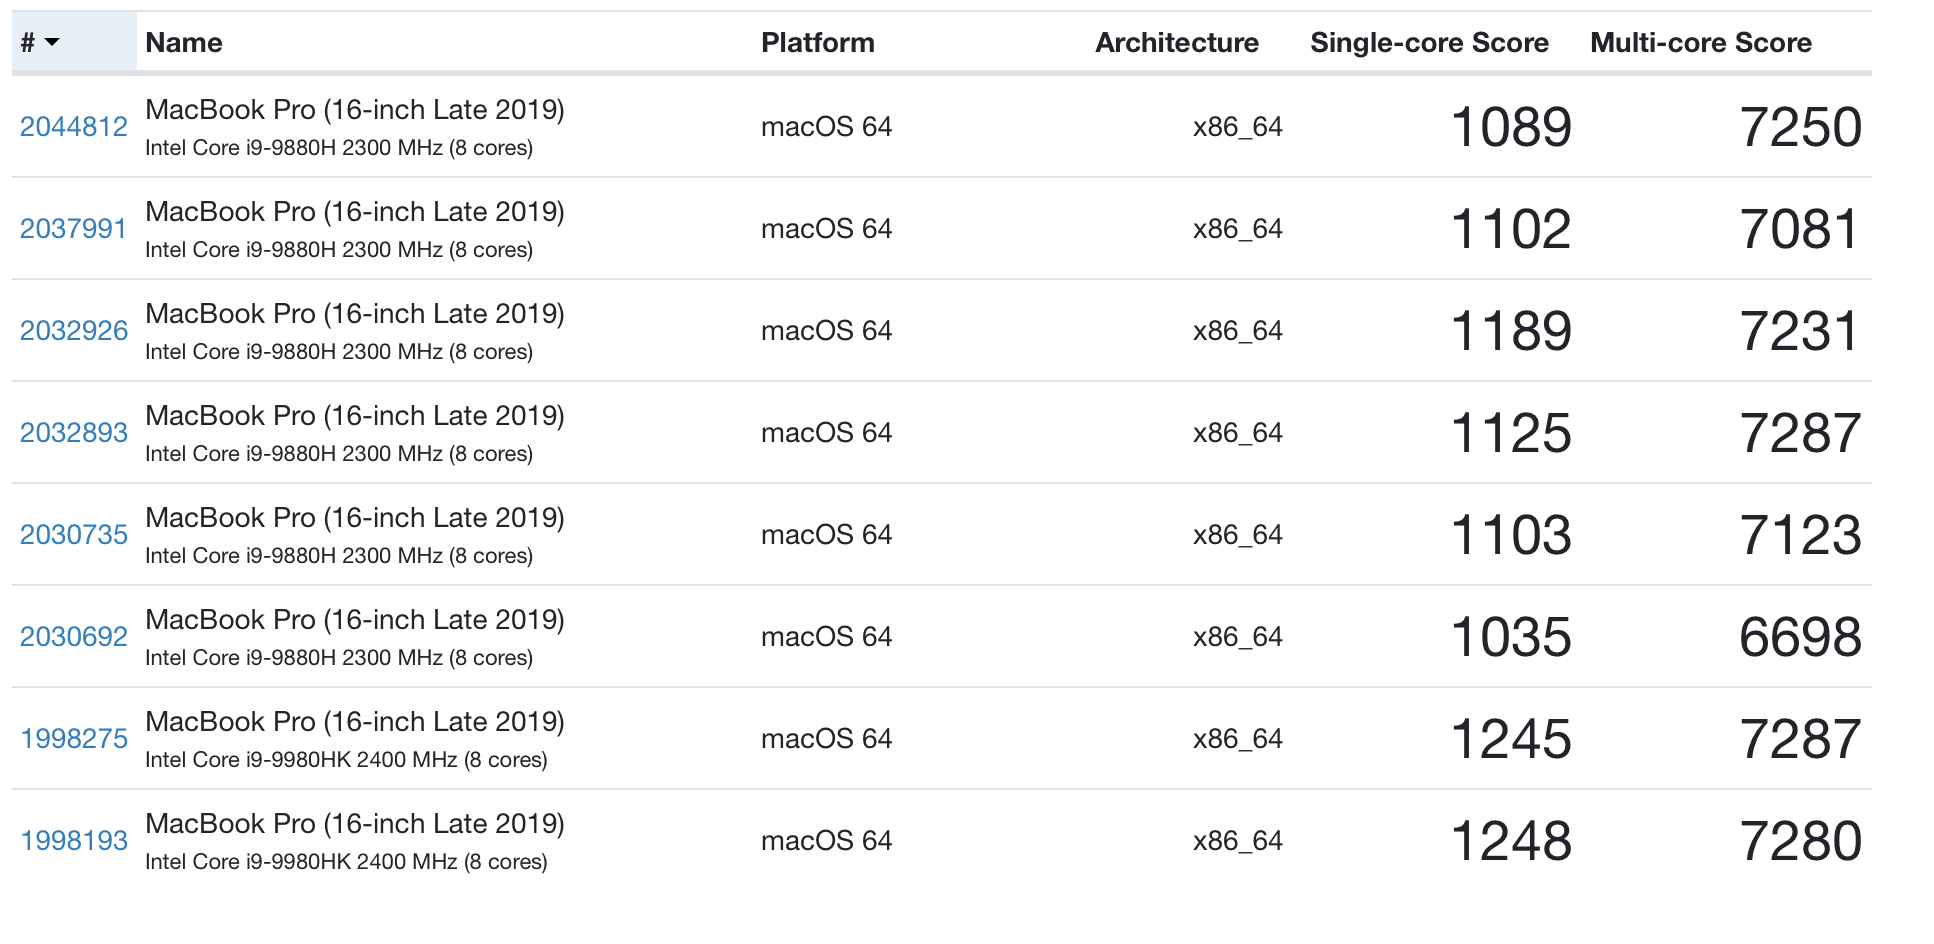Click the 7250 multi-core score value
This screenshot has height=944, width=1934.
click(1799, 127)
